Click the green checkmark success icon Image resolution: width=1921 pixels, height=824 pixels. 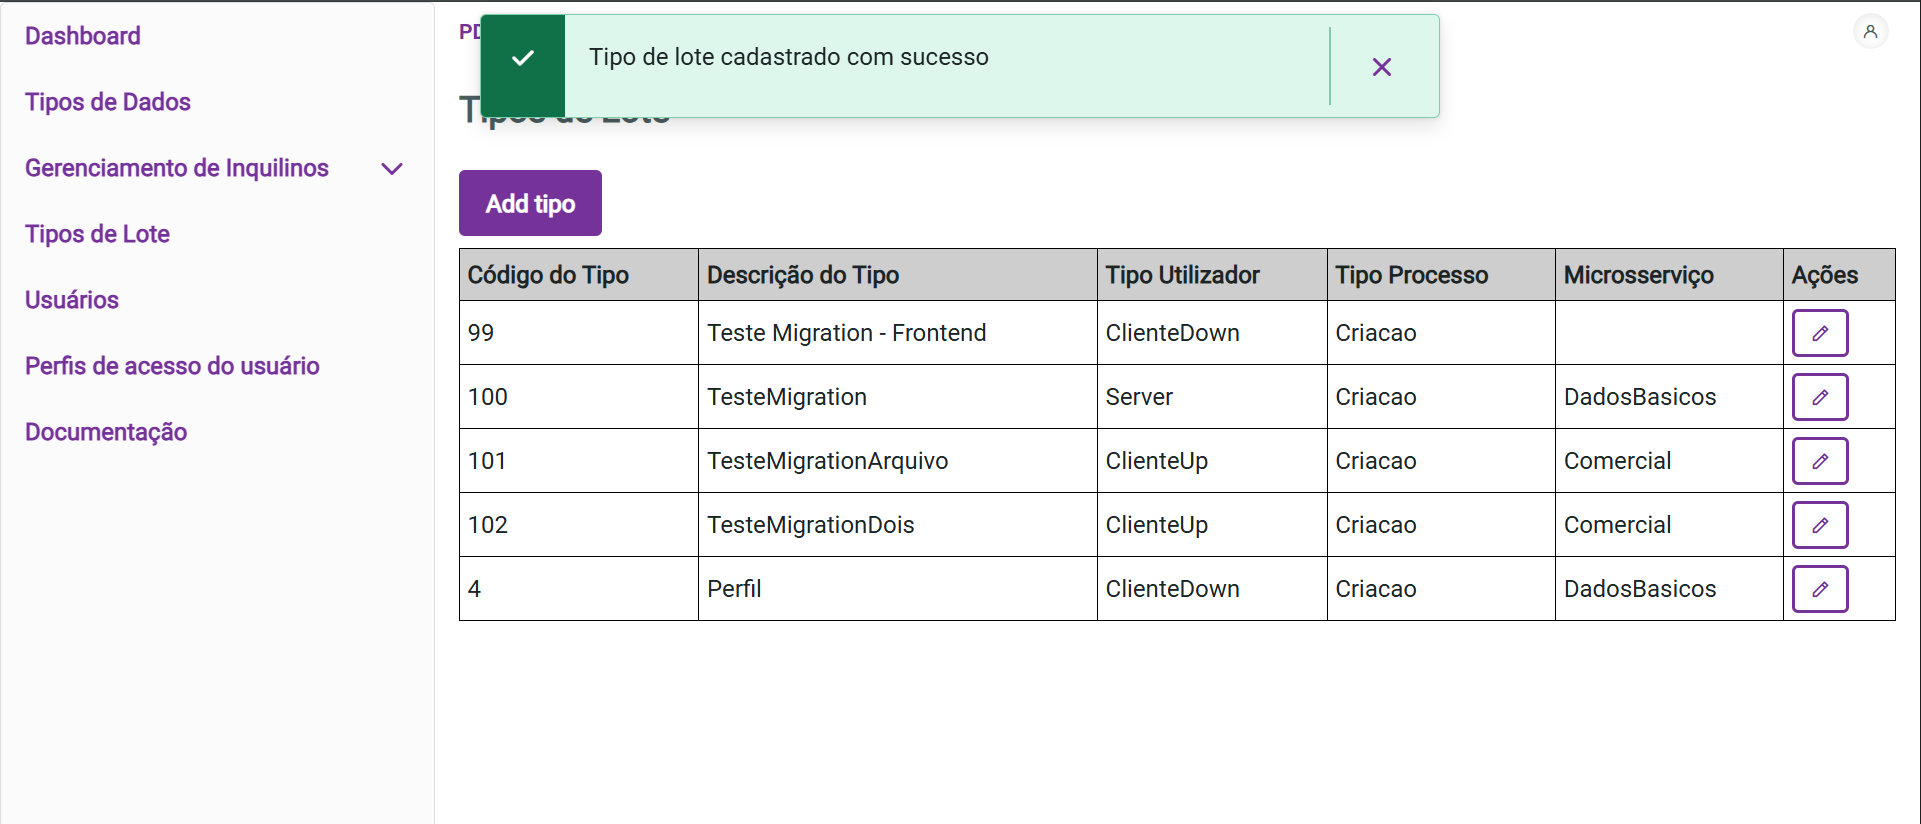pos(522,59)
